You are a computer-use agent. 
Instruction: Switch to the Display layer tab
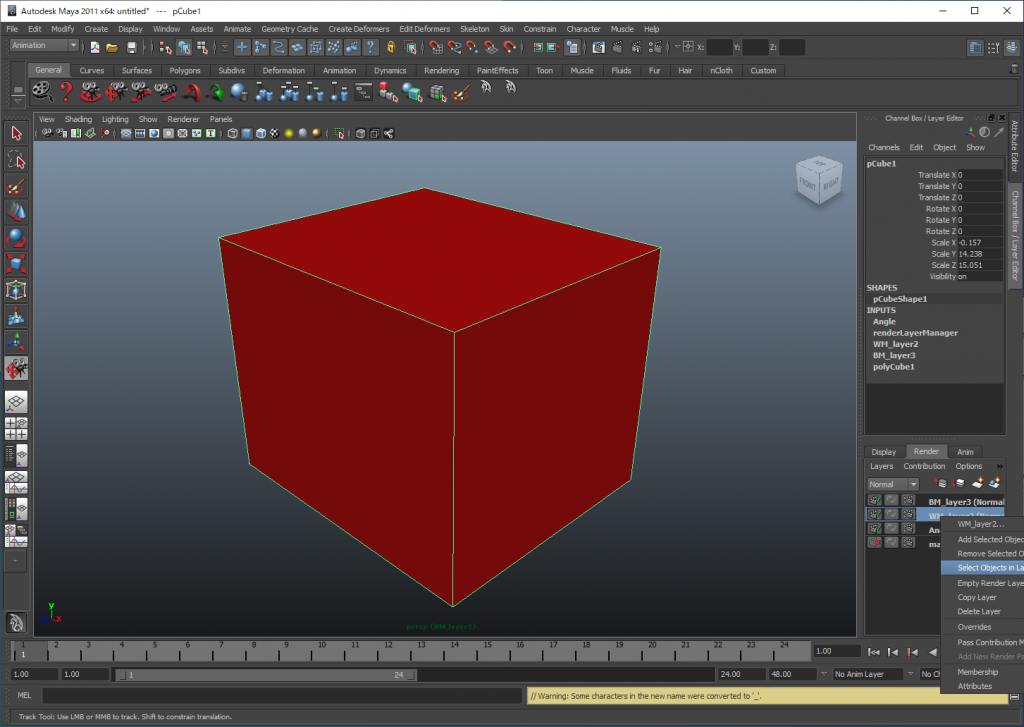point(883,452)
